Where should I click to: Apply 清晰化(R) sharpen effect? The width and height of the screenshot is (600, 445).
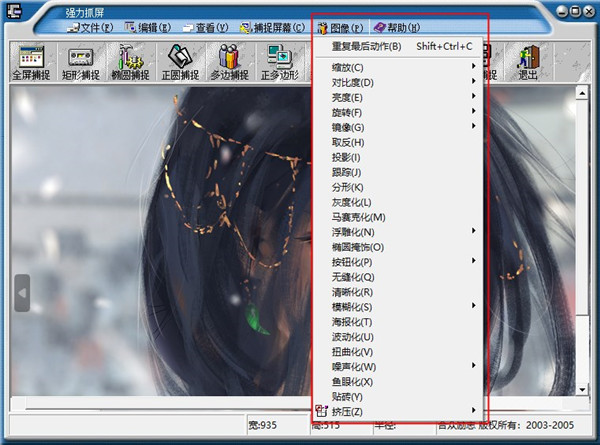(398, 292)
